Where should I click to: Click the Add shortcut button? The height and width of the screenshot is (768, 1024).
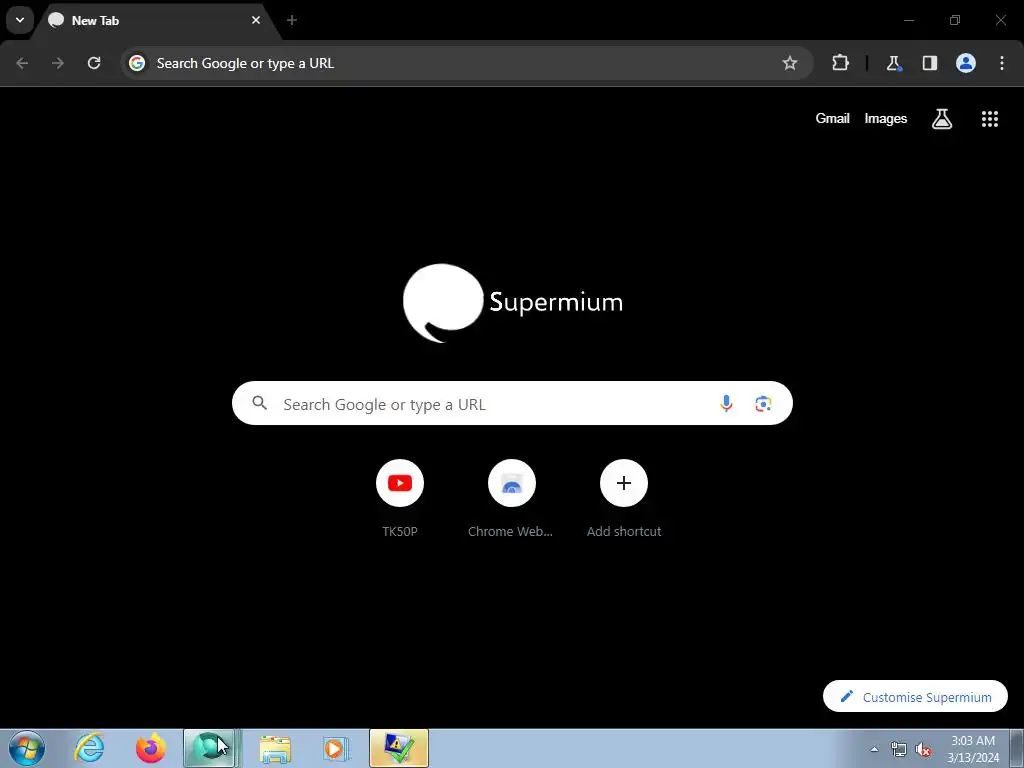624,499
